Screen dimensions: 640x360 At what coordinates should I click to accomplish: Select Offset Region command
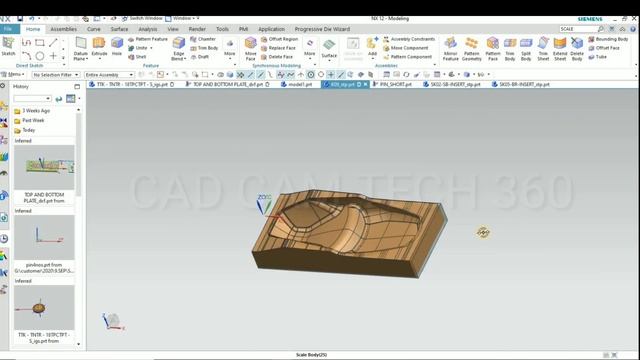click(x=279, y=39)
